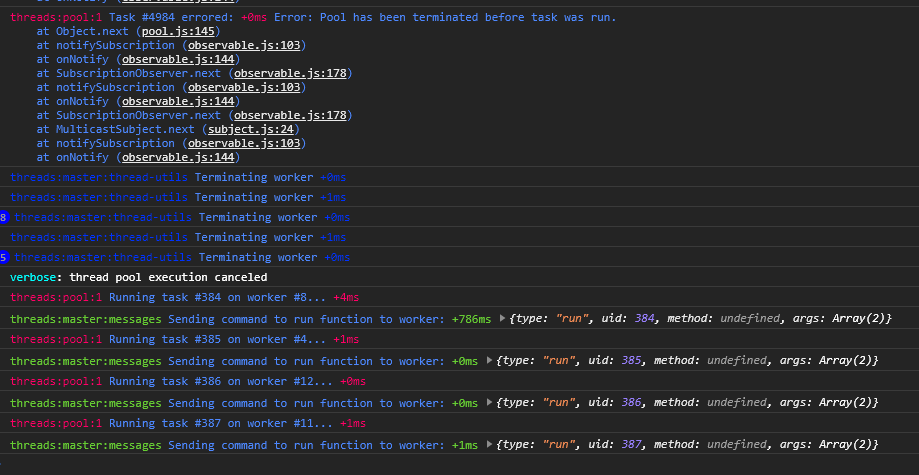Click 'Array(2)' in the uid 384 object
This screenshot has height=475, width=919.
click(x=858, y=318)
